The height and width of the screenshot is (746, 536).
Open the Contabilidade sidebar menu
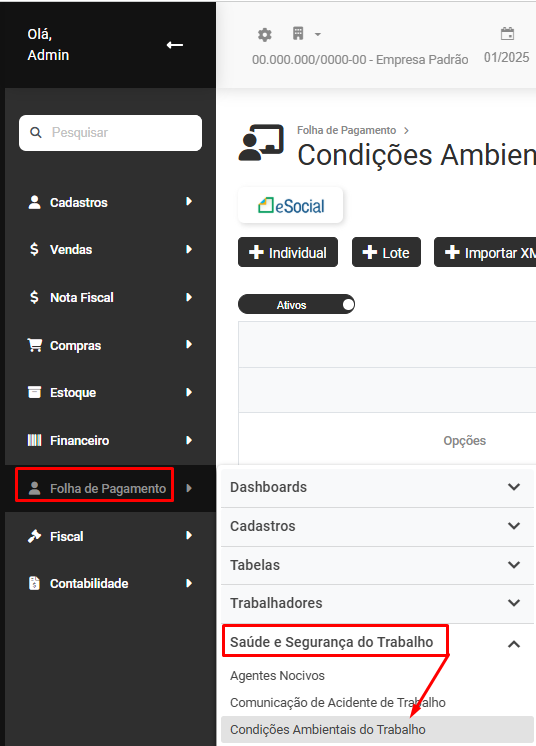[x=110, y=584]
